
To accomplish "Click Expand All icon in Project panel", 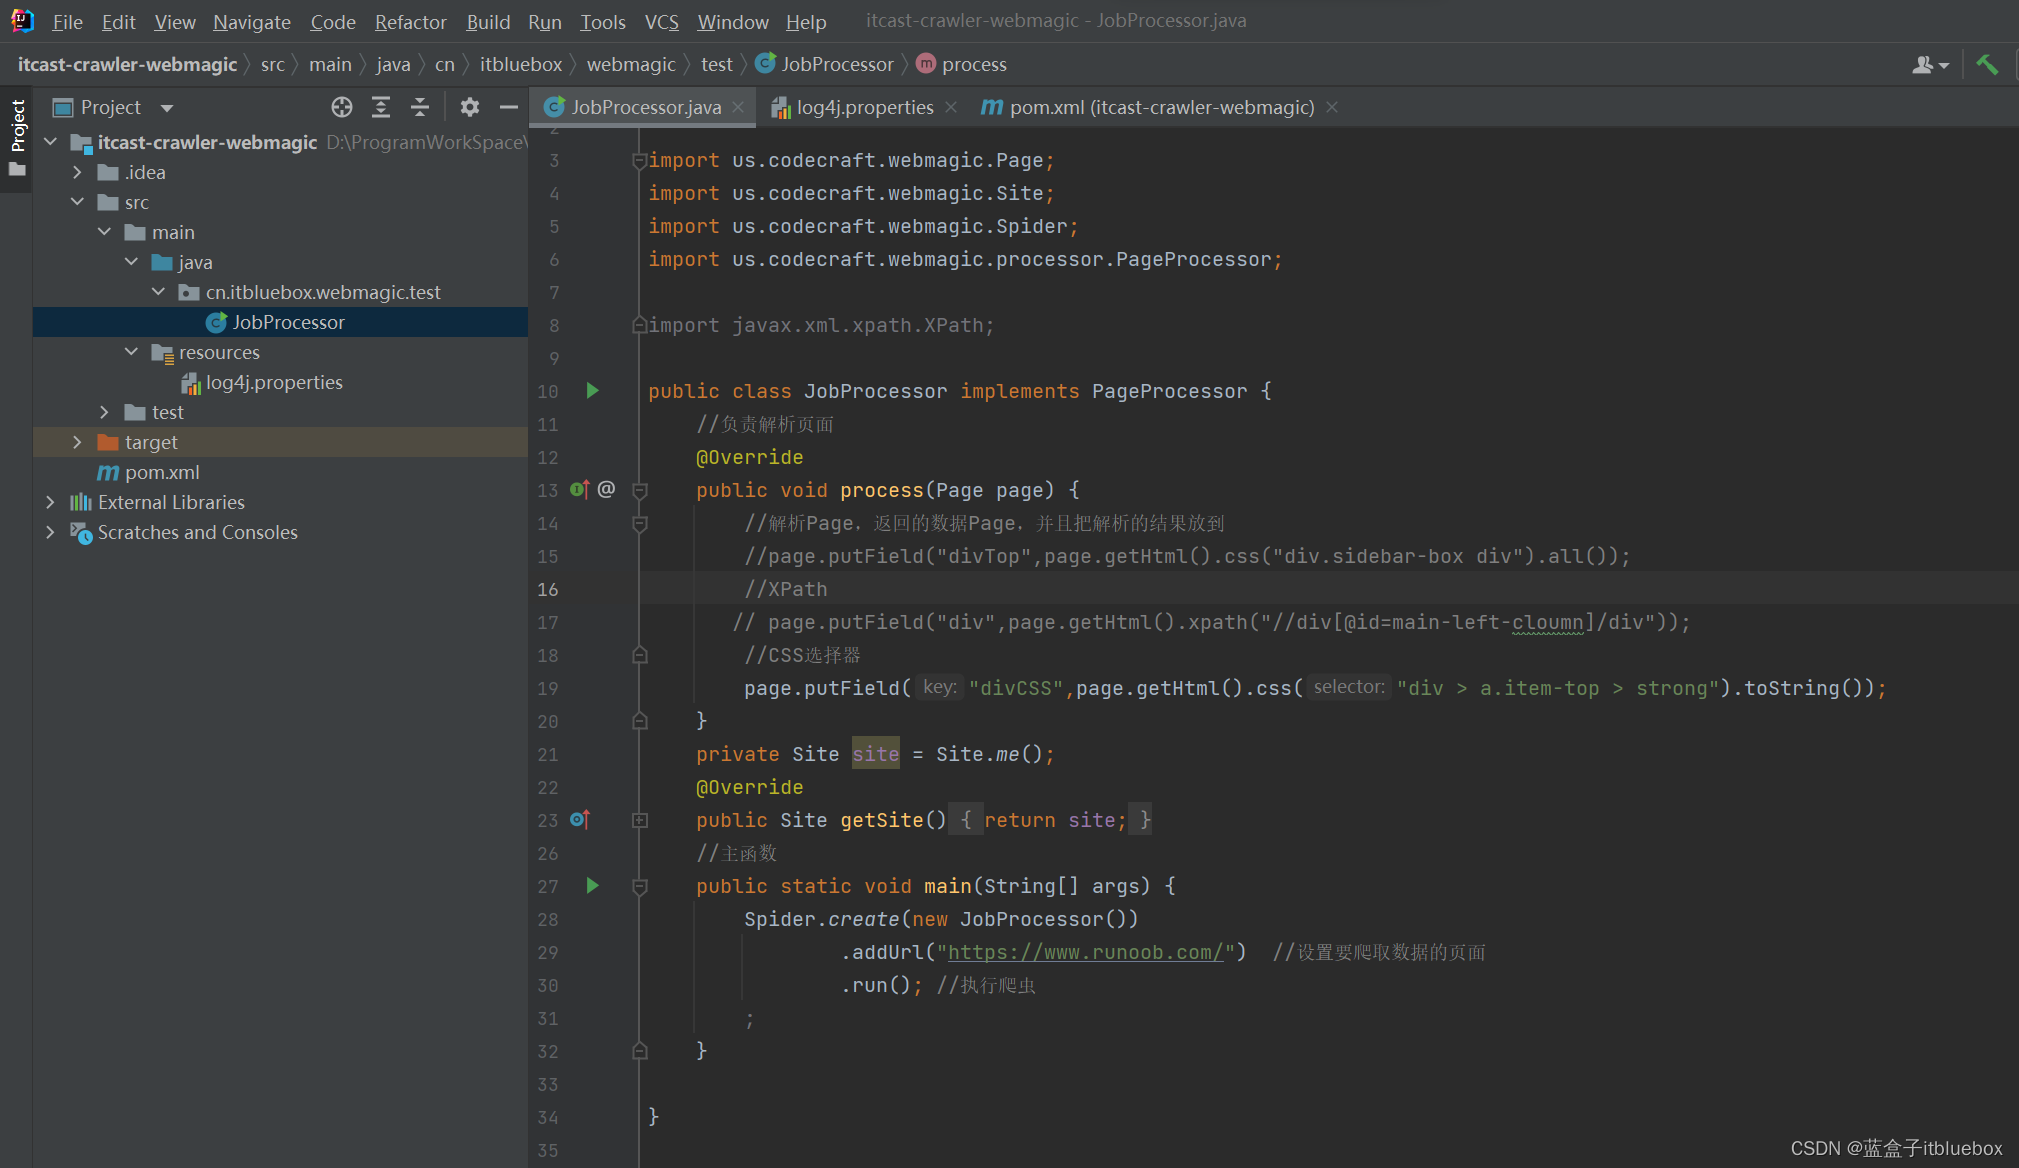I will (381, 107).
